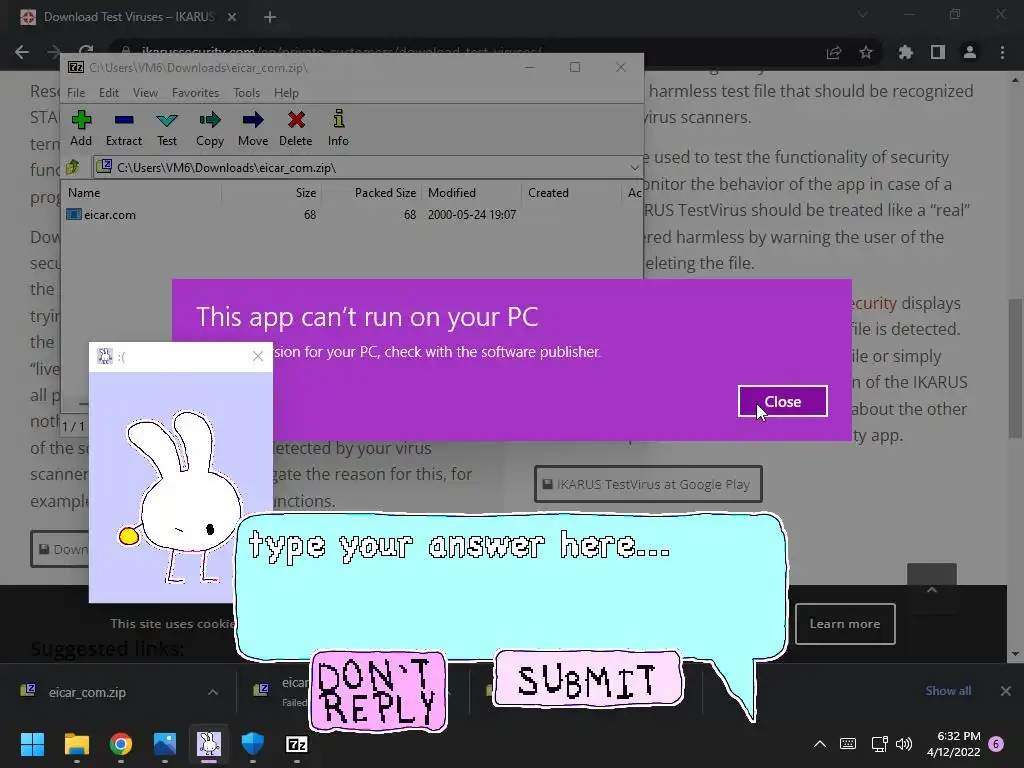Screen dimensions: 1024x768
Task: Click the SUBMIT button
Action: pyautogui.click(x=588, y=679)
